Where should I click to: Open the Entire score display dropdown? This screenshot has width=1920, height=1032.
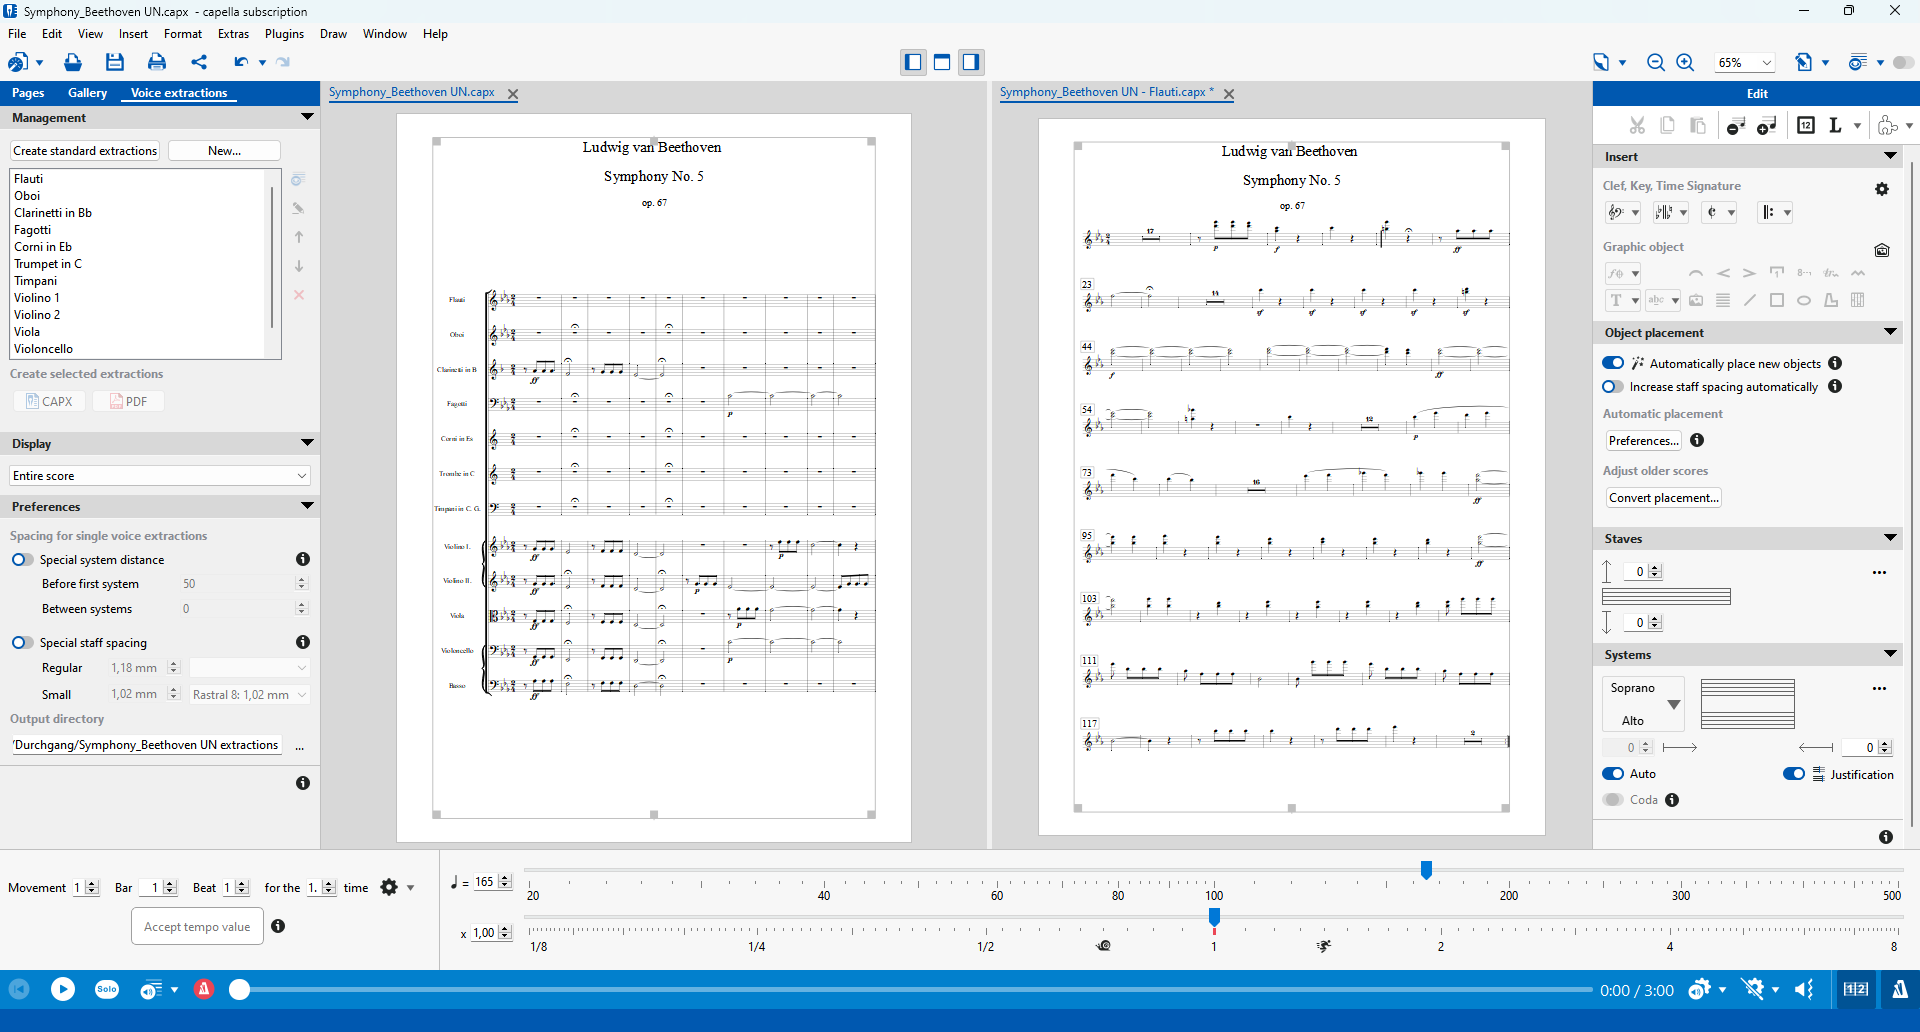pyautogui.click(x=160, y=476)
